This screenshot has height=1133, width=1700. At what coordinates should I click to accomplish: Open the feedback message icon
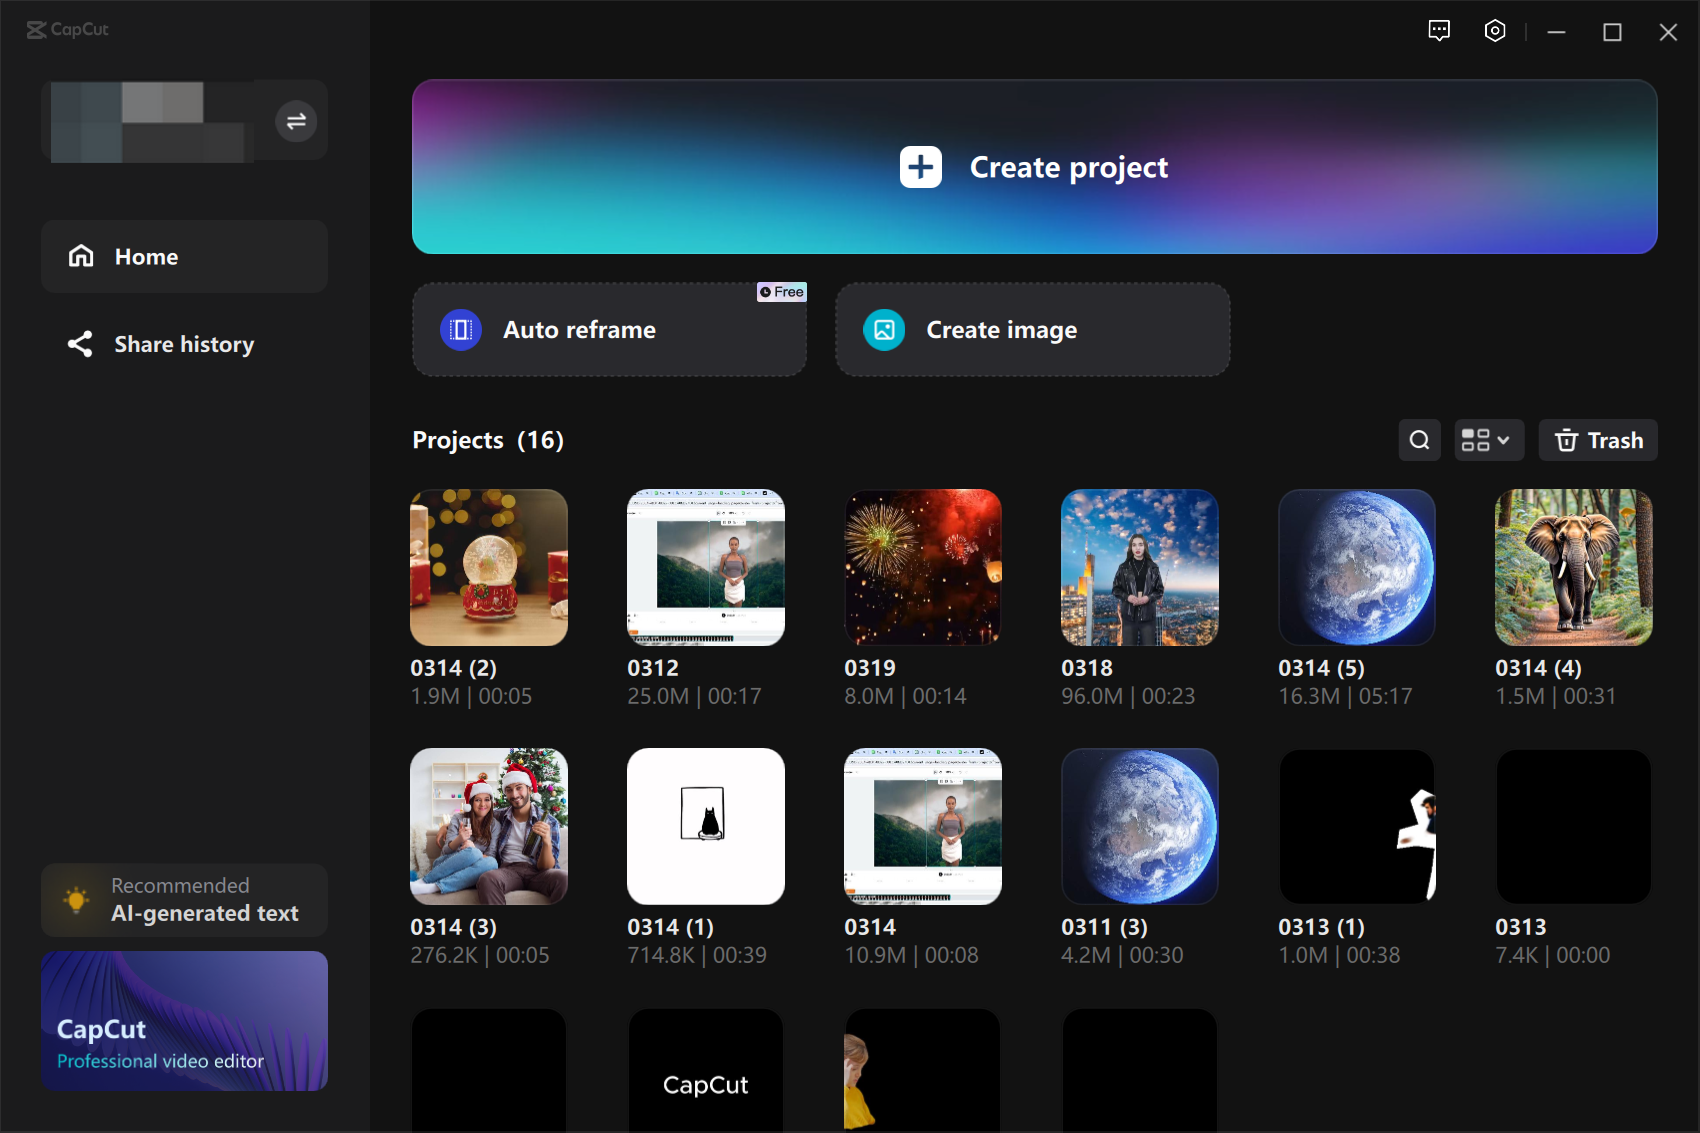[1440, 31]
